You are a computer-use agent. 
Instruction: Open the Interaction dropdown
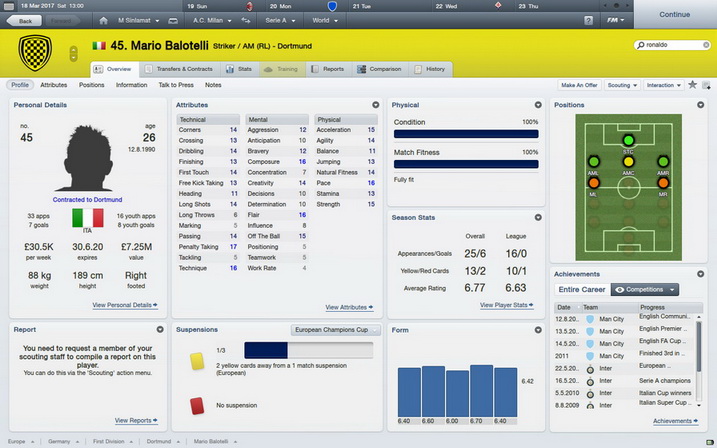click(663, 85)
